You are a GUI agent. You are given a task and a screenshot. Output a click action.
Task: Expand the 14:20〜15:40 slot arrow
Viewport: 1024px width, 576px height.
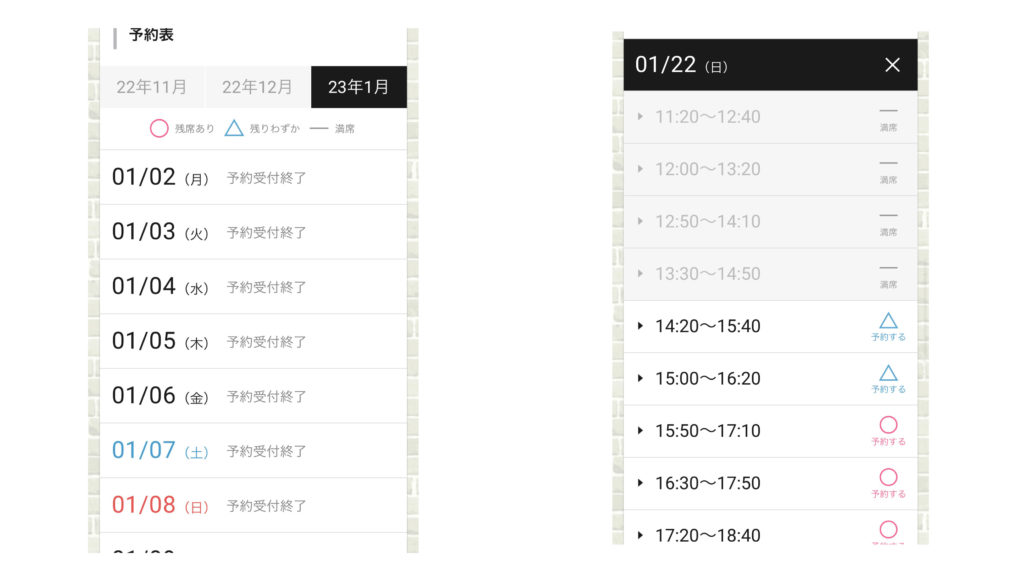(640, 326)
